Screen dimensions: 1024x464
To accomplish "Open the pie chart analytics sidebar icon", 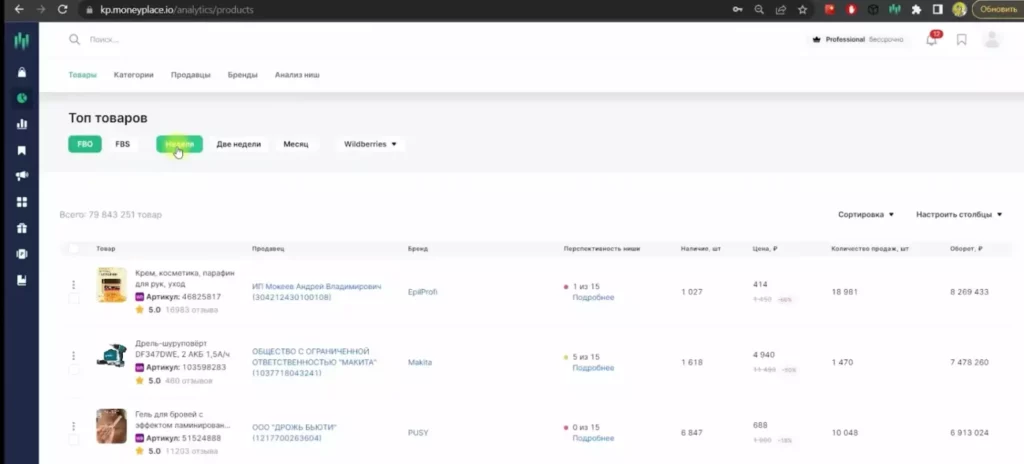I will point(22,98).
